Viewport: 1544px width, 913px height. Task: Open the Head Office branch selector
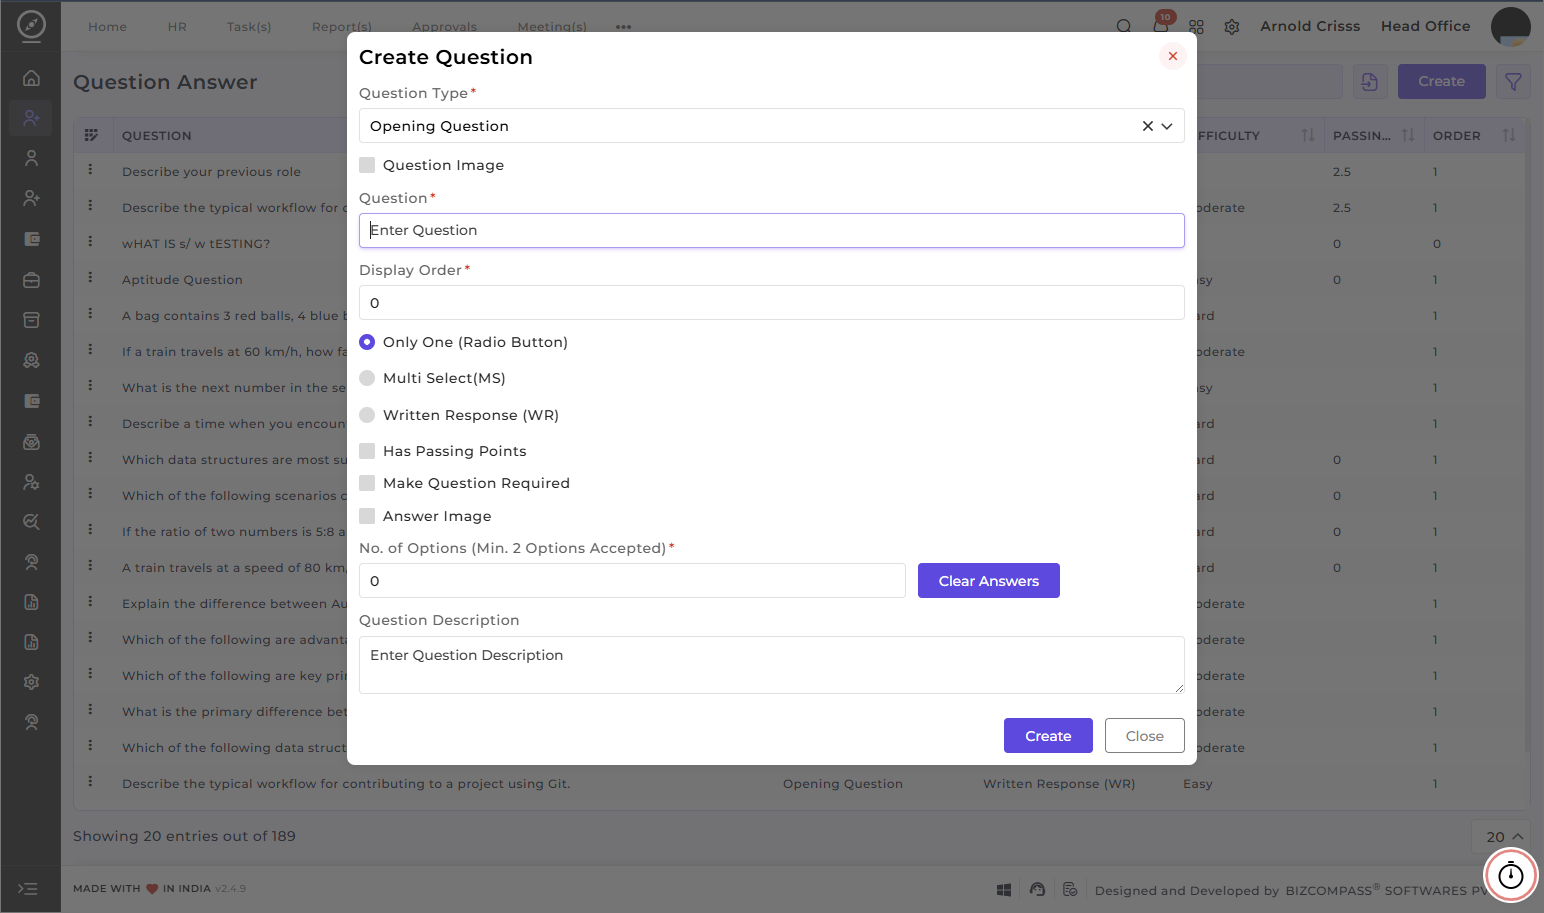click(1425, 26)
